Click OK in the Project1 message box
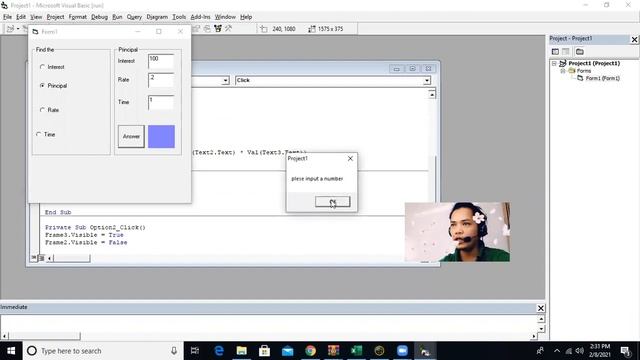The image size is (640, 360). (332, 202)
